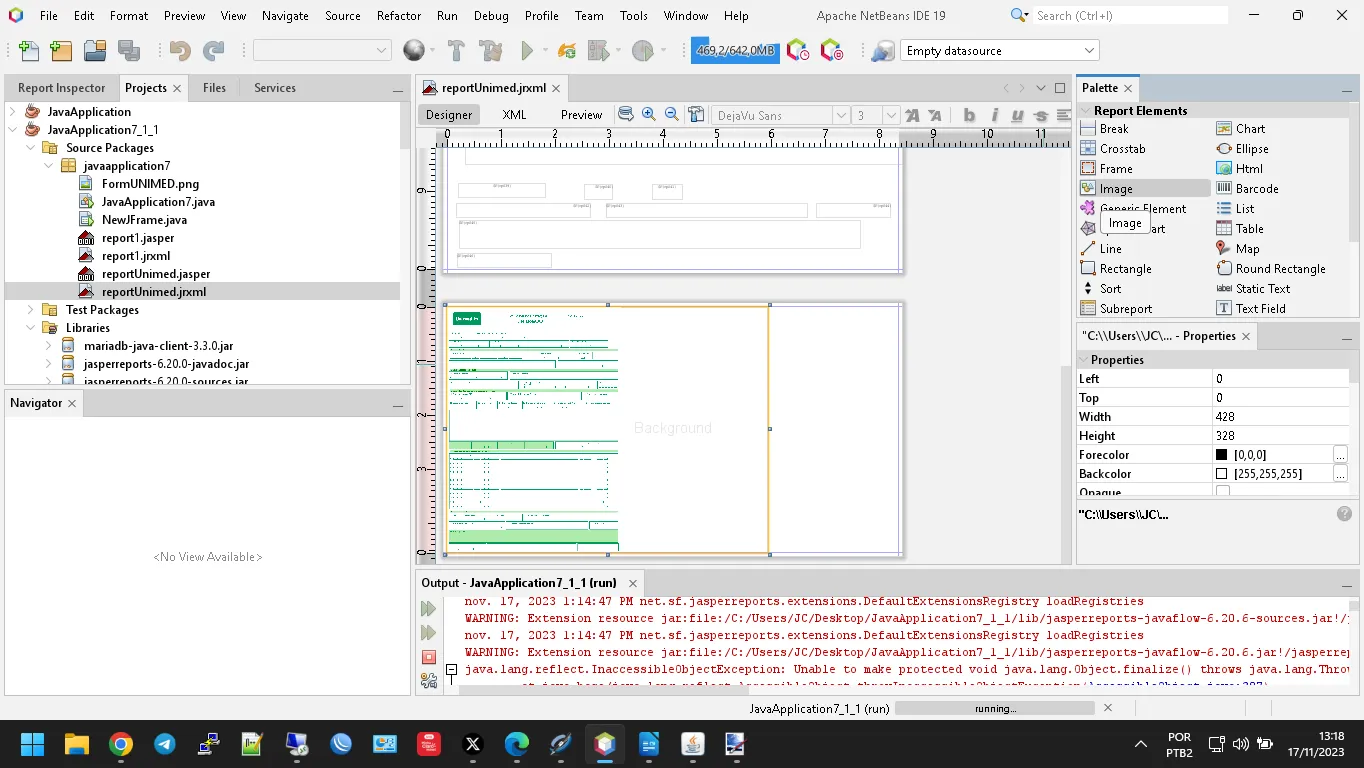Switch to the Report Inspector tab

61,88
